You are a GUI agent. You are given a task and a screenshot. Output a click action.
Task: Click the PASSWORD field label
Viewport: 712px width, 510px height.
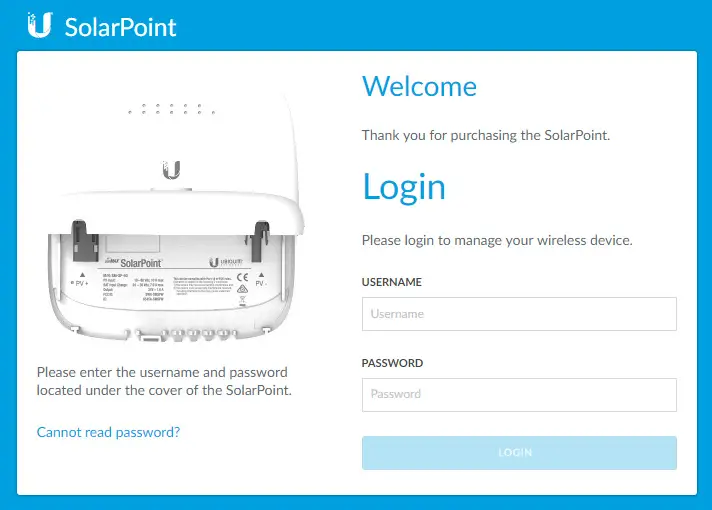tap(392, 363)
